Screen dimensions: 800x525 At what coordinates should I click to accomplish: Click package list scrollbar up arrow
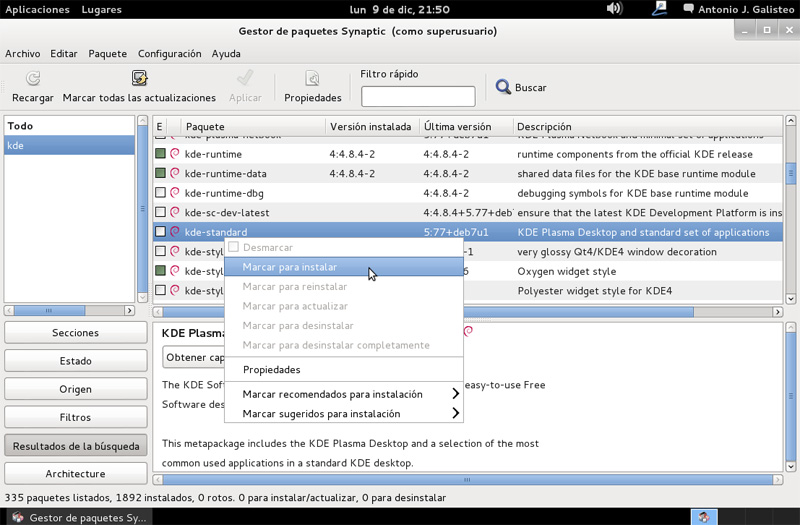click(791, 120)
